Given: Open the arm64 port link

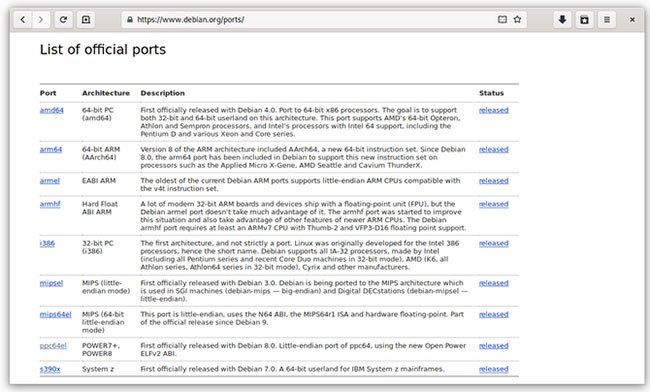Looking at the screenshot, I should click(x=51, y=149).
